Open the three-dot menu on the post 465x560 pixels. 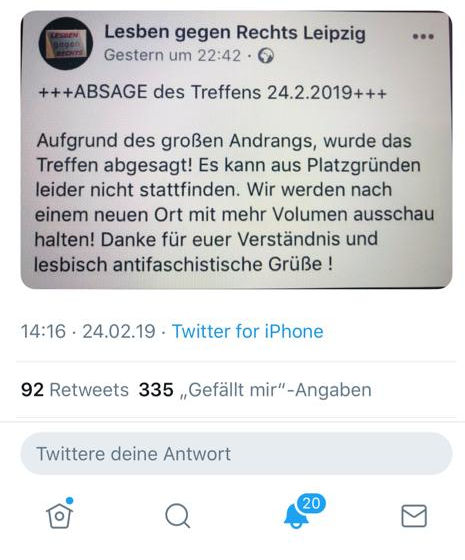[x=423, y=36]
